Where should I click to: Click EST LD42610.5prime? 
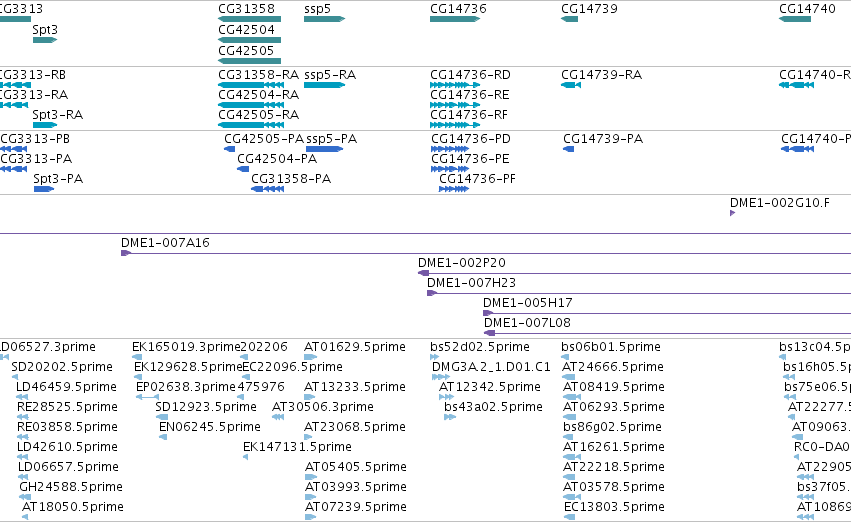point(23,457)
